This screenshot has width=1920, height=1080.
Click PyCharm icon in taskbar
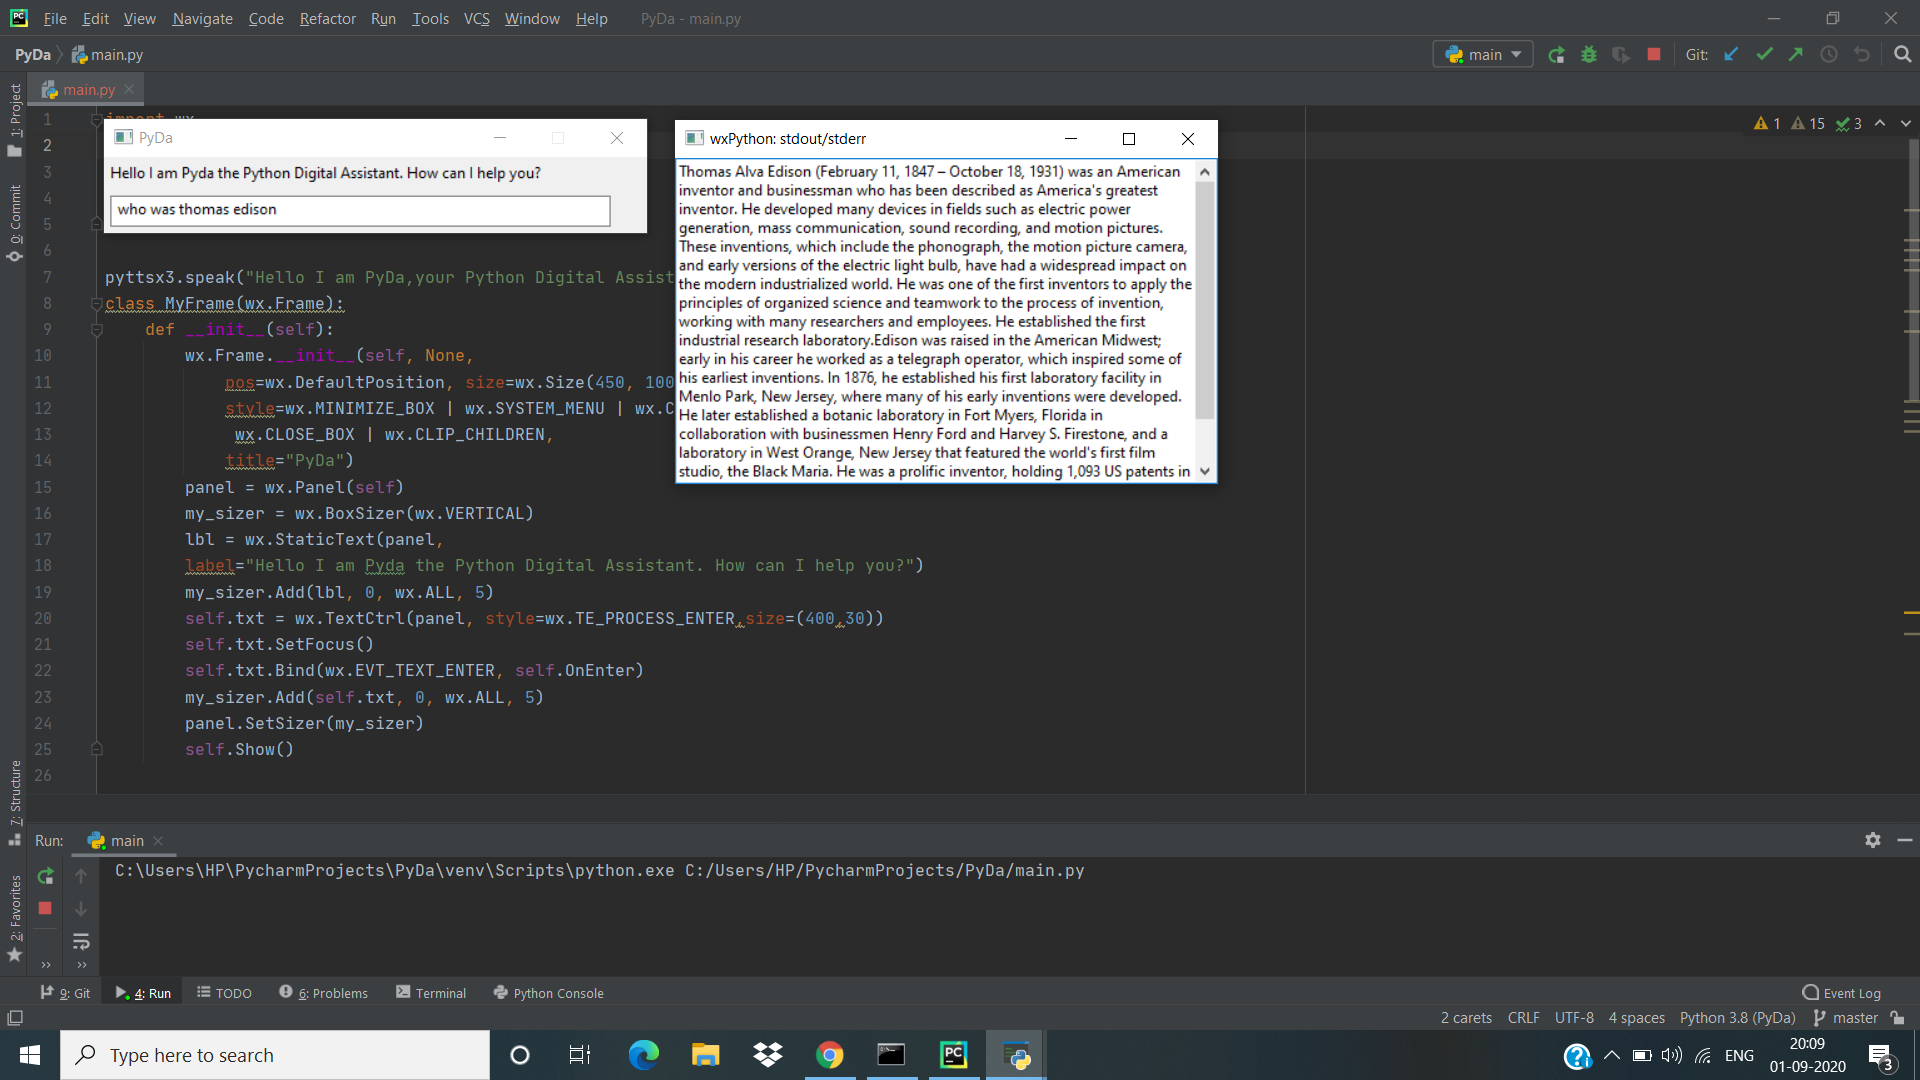[954, 1055]
